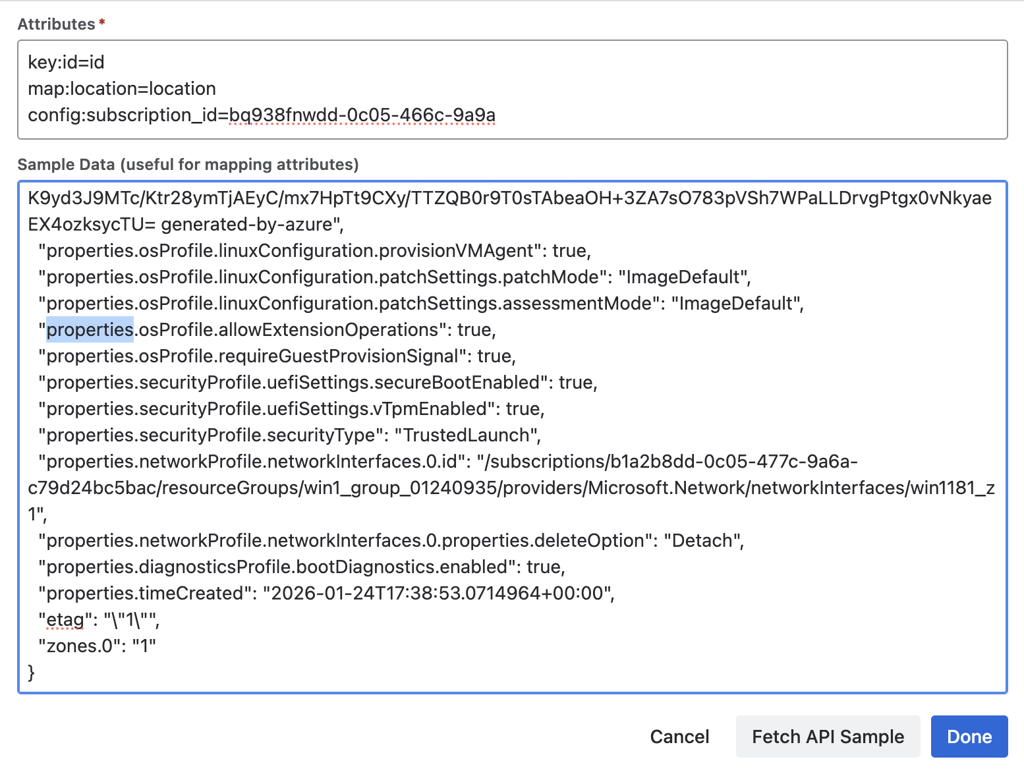Click the patchSettings.patchMode line
1024x780 pixels.
pos(394,277)
